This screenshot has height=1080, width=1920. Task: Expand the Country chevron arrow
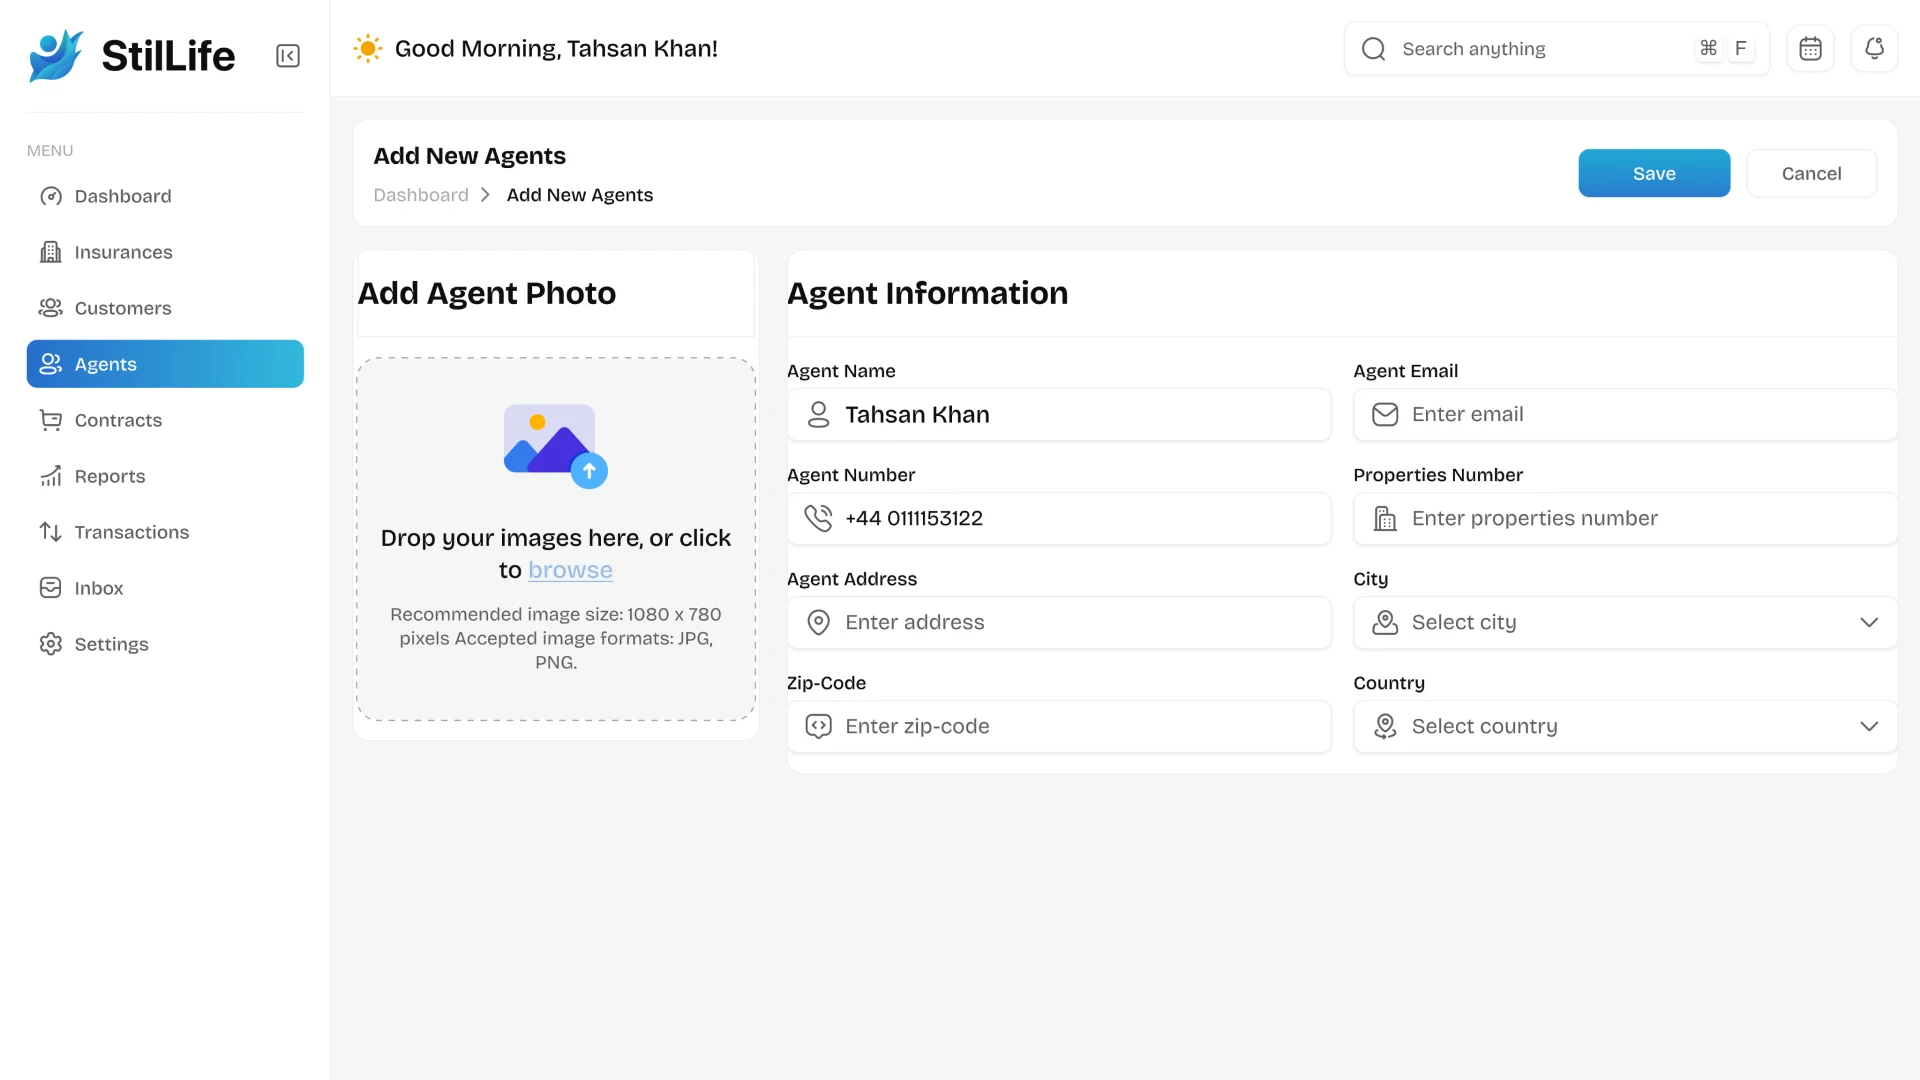1870,726
